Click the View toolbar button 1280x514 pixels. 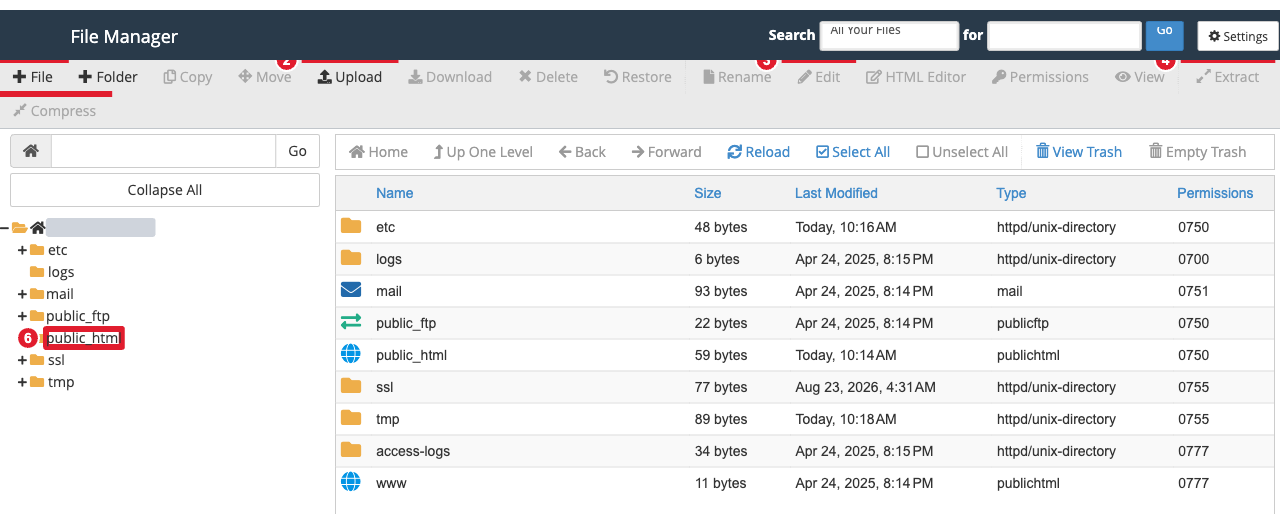tap(1140, 77)
